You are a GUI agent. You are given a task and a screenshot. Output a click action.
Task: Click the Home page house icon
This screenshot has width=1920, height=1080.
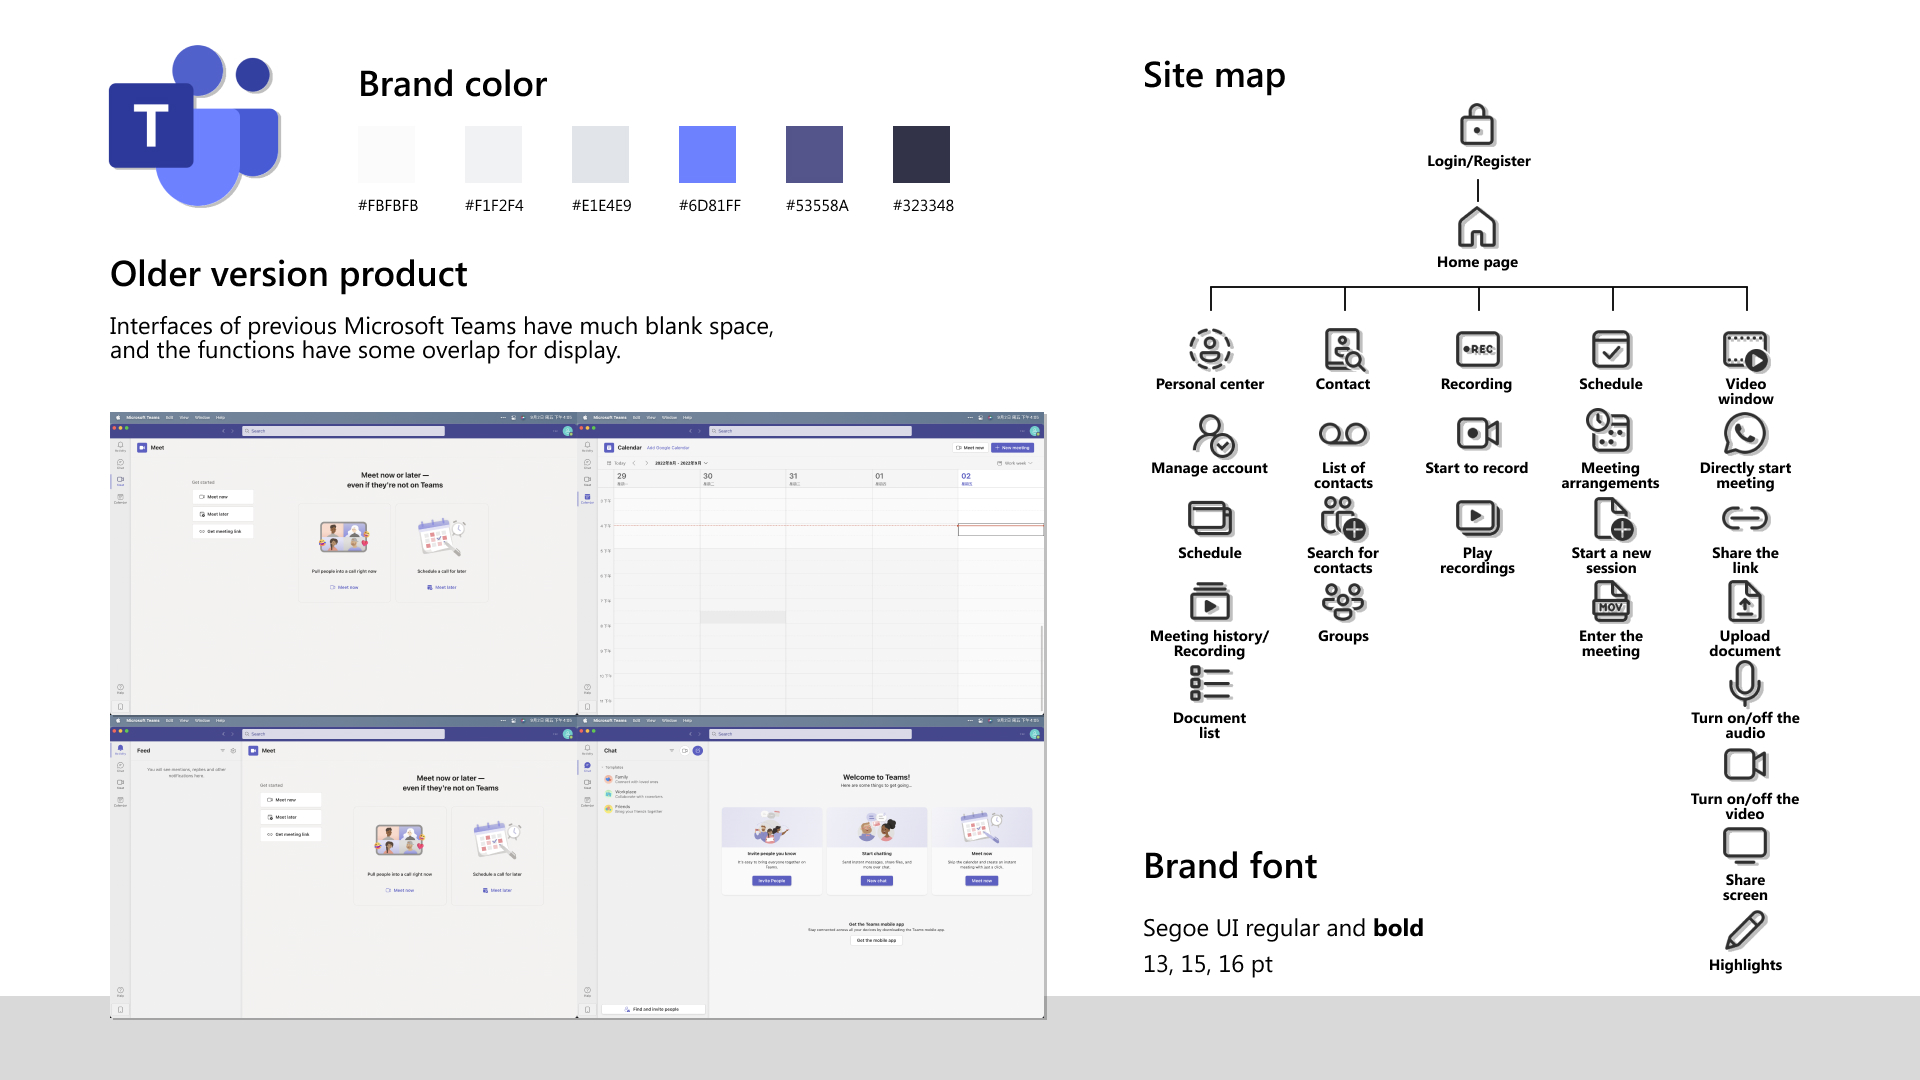pyautogui.click(x=1477, y=227)
